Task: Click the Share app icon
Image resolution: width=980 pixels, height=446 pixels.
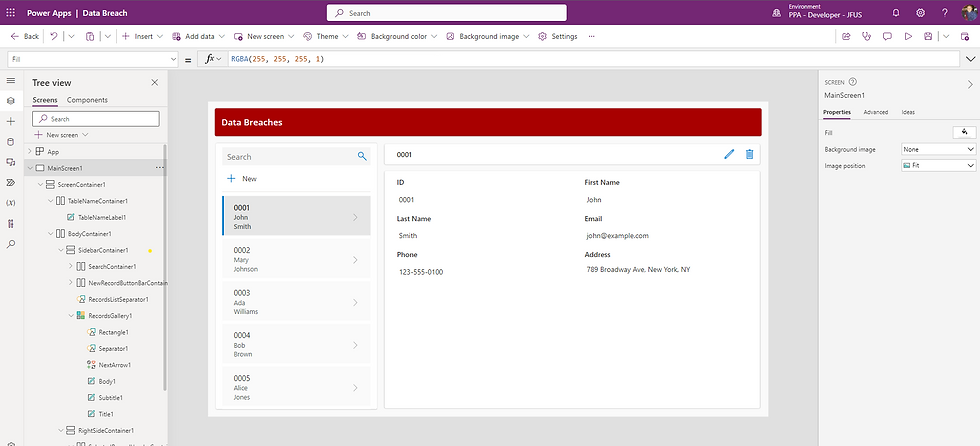Action: click(x=846, y=36)
